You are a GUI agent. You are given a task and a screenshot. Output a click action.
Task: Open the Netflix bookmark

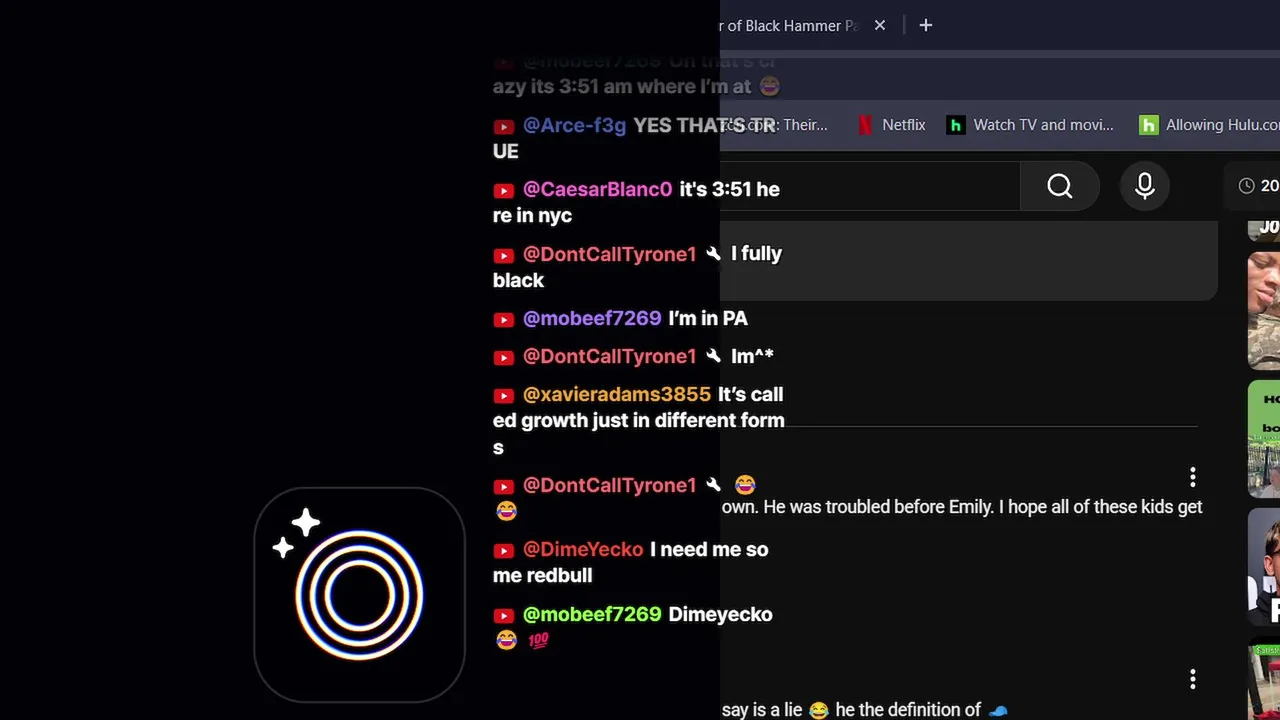[892, 125]
